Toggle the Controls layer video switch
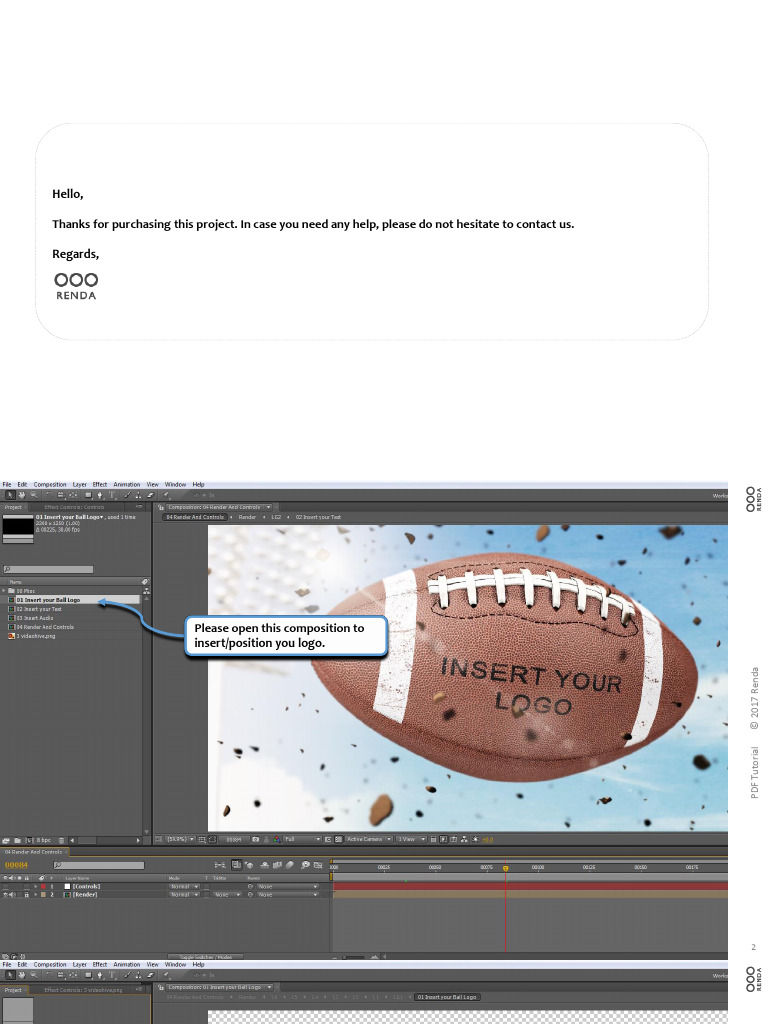 (6, 887)
